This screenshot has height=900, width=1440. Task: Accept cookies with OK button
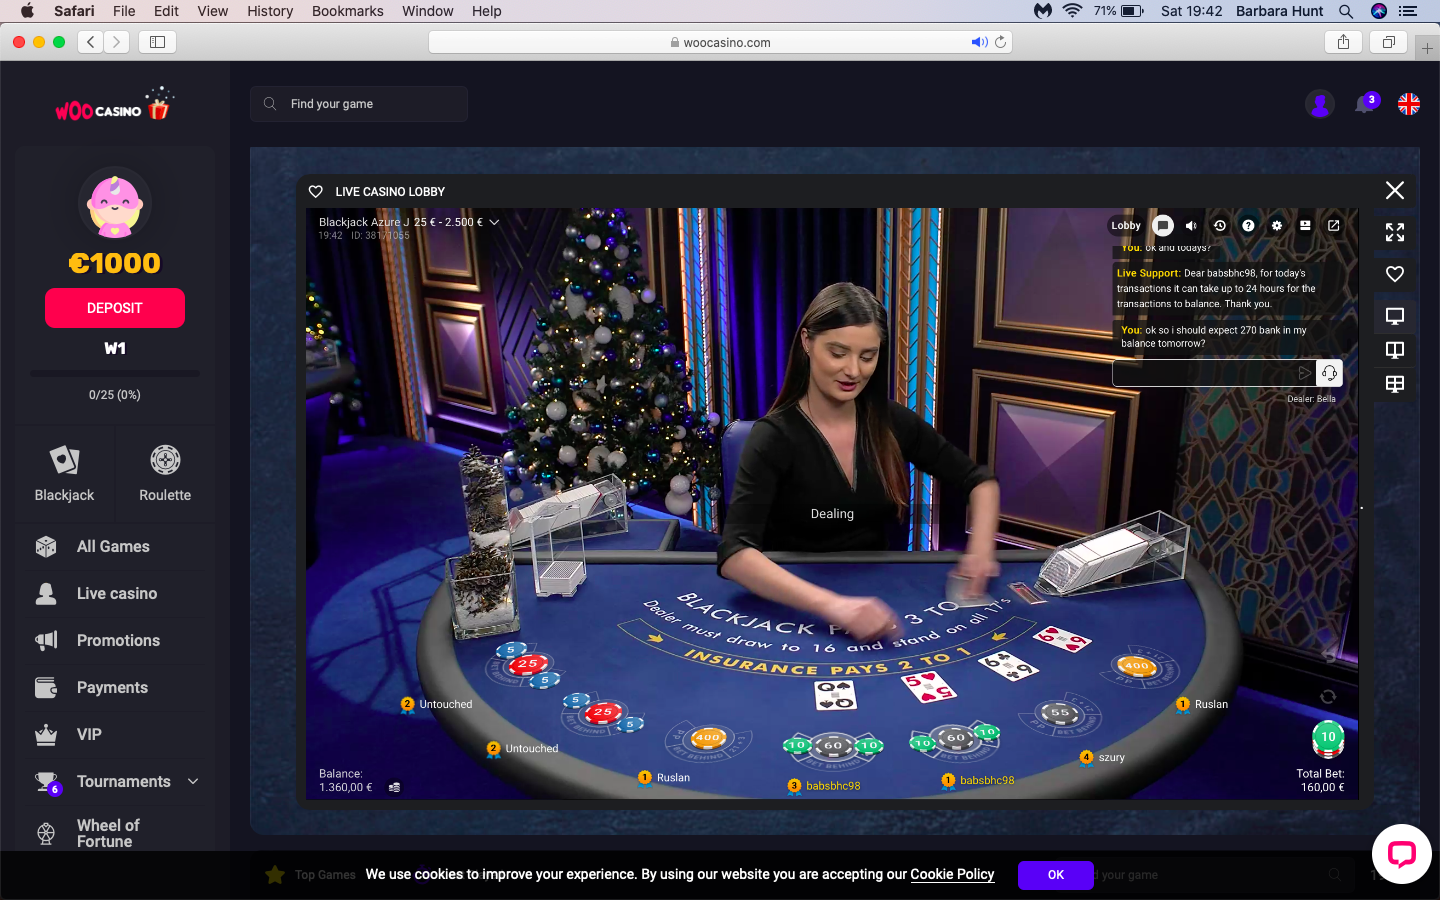pos(1056,875)
